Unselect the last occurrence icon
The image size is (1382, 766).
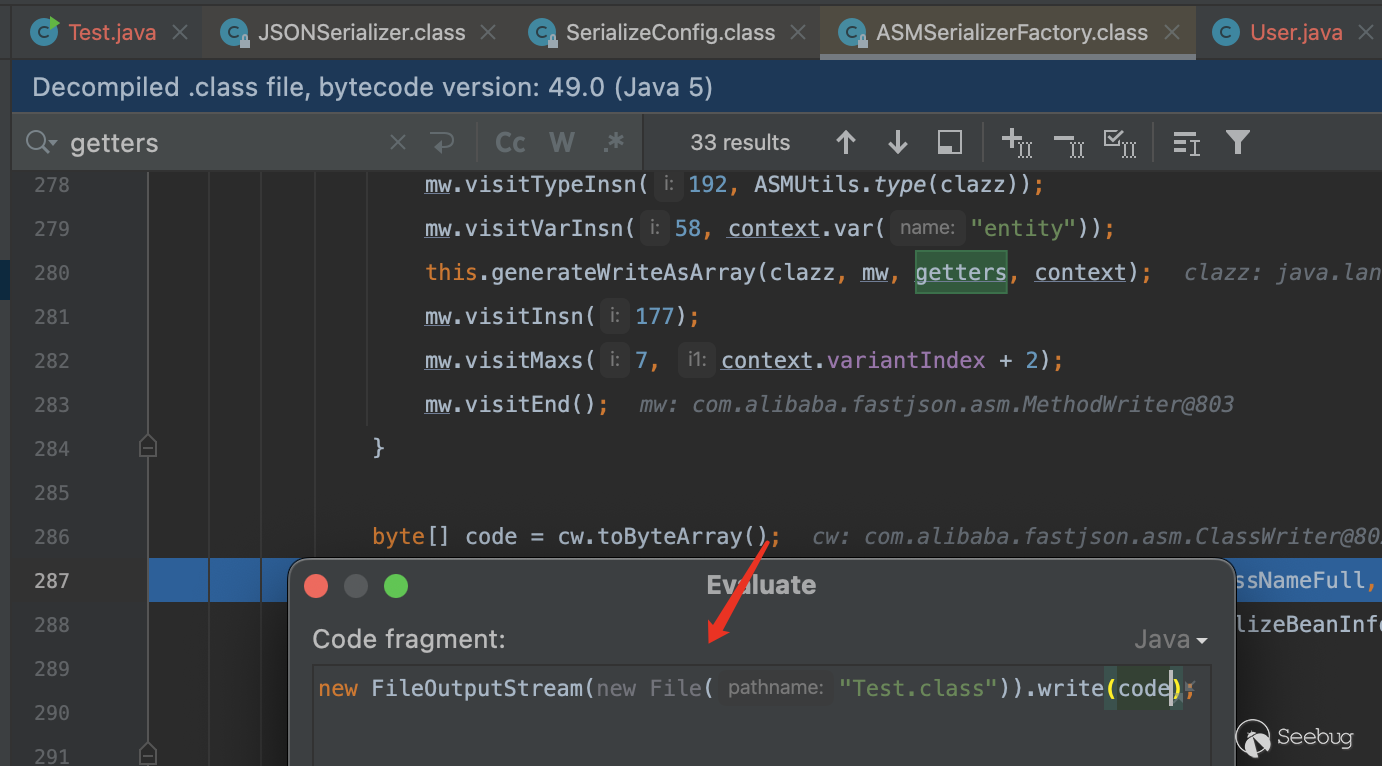coord(1068,143)
